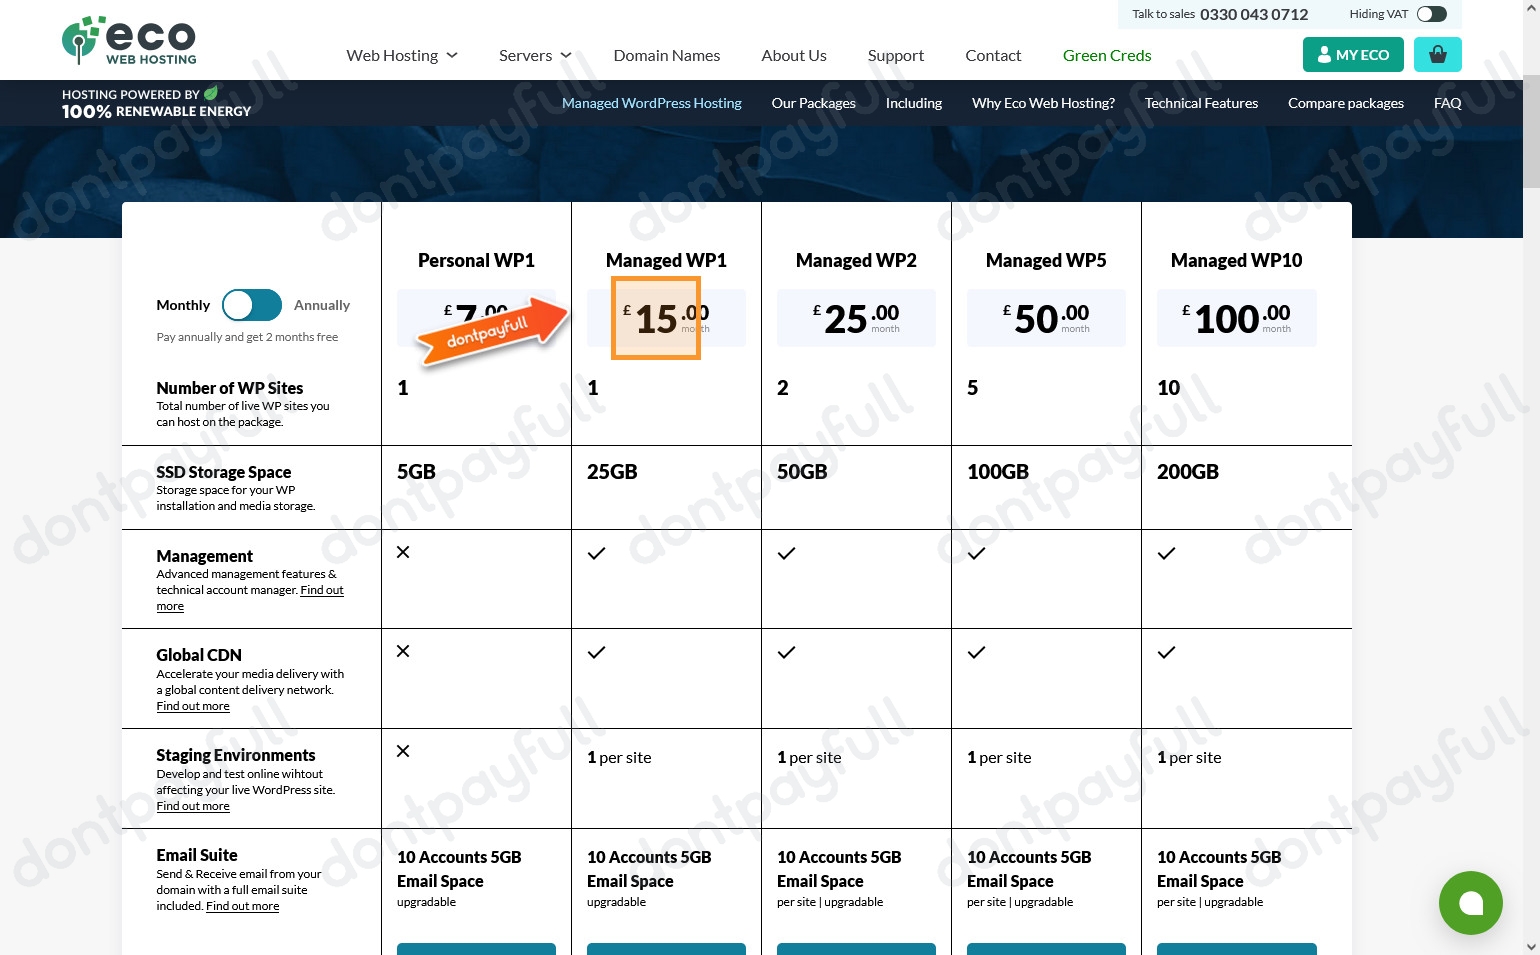
Task: Click the £100.00 month price
Action: point(1236,318)
